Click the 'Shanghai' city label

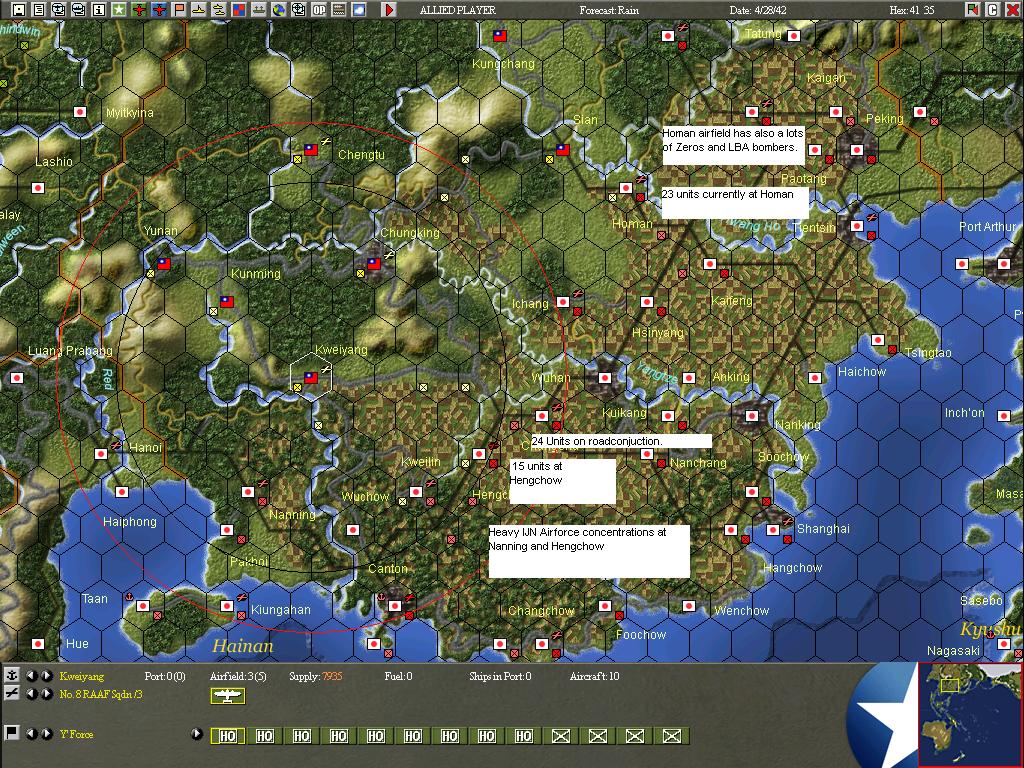click(x=823, y=529)
